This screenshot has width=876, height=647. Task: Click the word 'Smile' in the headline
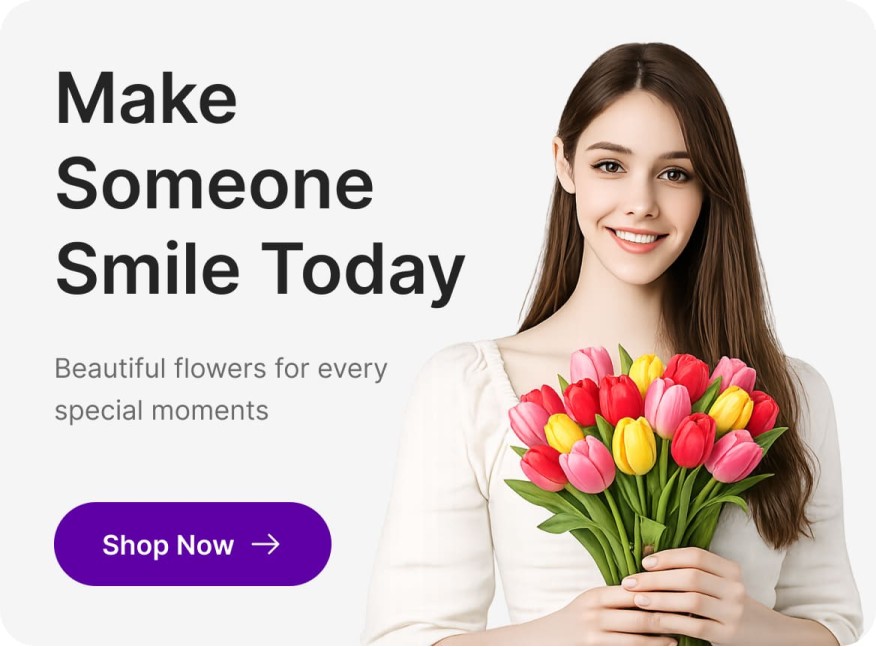click(148, 268)
